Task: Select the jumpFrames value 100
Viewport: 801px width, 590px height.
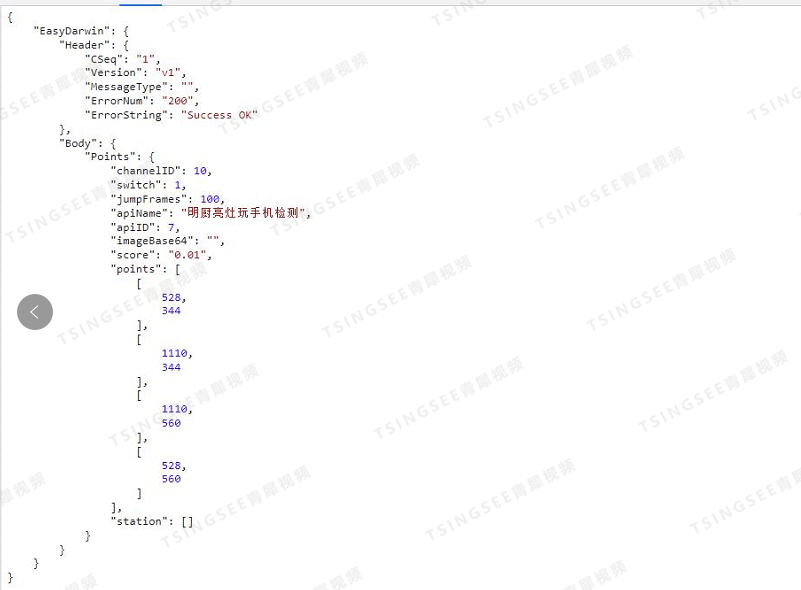Action: (210, 199)
